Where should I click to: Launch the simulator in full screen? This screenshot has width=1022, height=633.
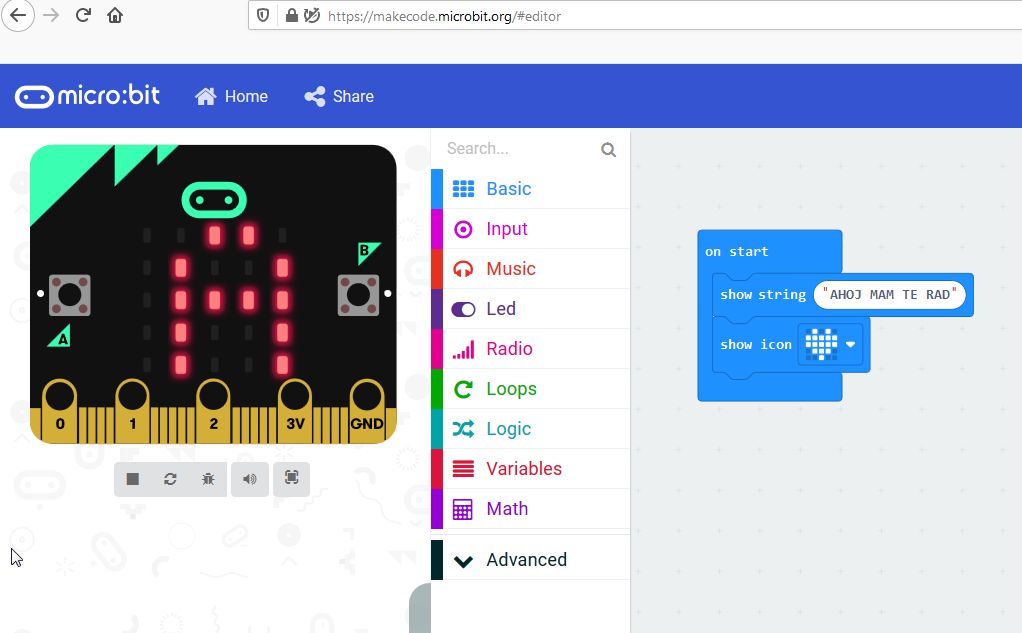click(291, 479)
